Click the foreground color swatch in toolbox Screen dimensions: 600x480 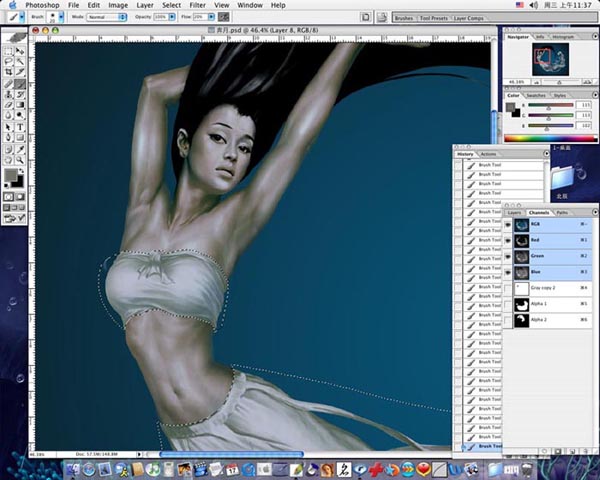click(x=11, y=175)
